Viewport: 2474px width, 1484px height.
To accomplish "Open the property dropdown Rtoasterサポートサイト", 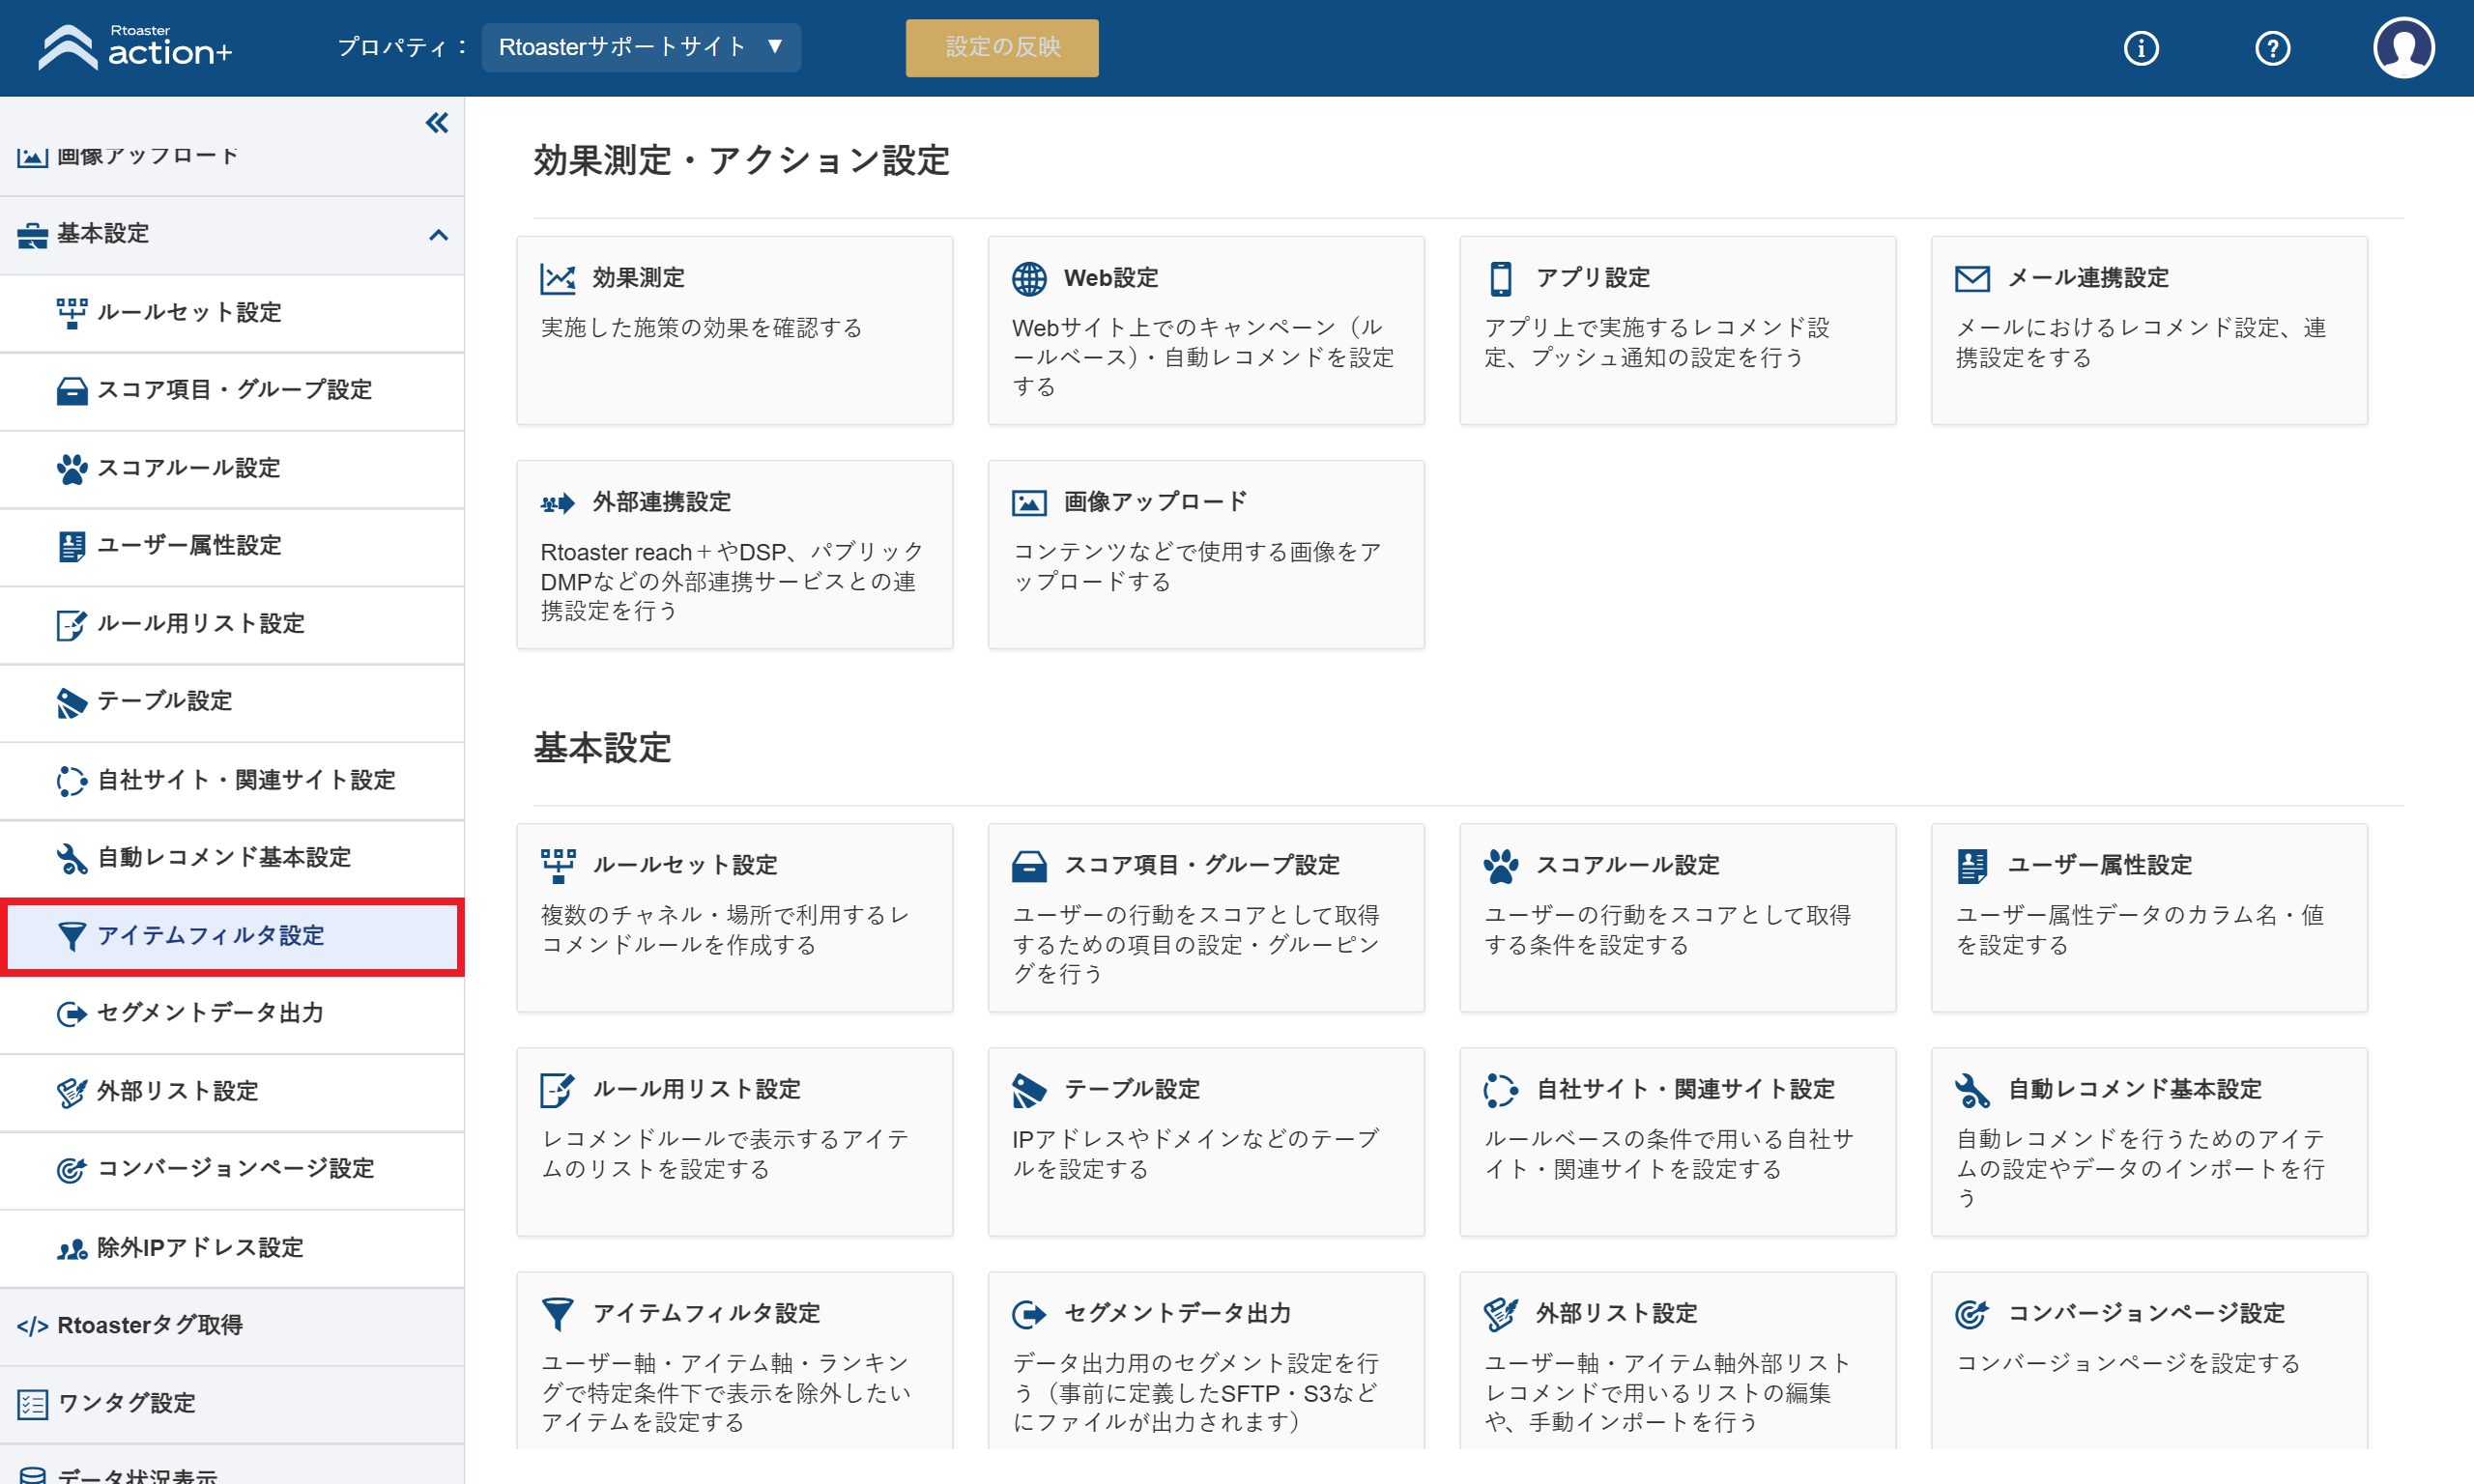I will click(641, 47).
